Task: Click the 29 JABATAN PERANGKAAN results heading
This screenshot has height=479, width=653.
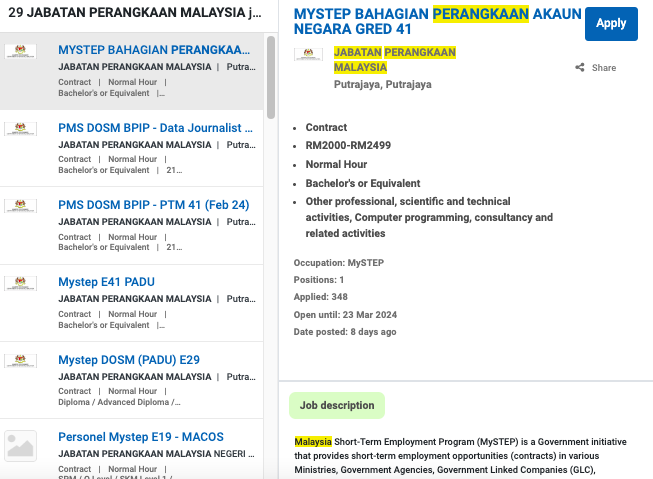Action: tap(135, 12)
